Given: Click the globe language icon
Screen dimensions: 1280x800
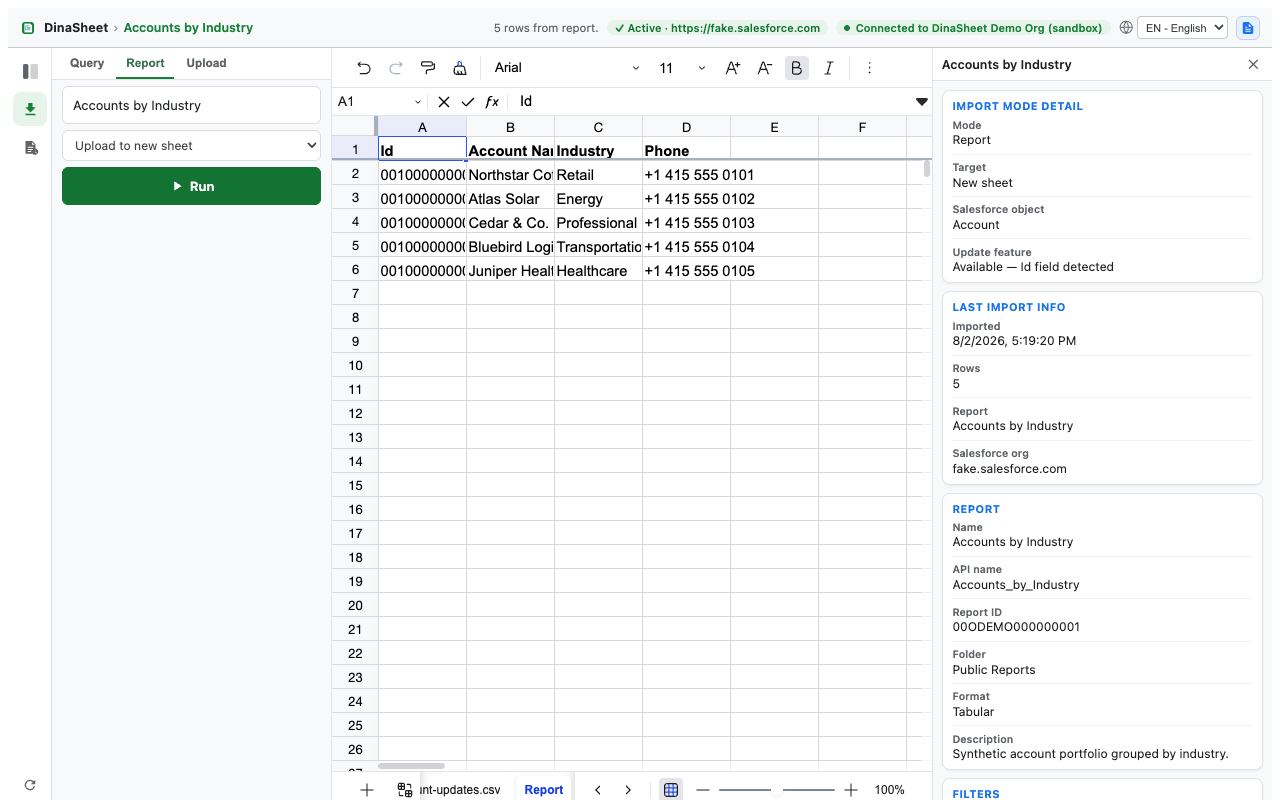Looking at the screenshot, I should point(1126,28).
